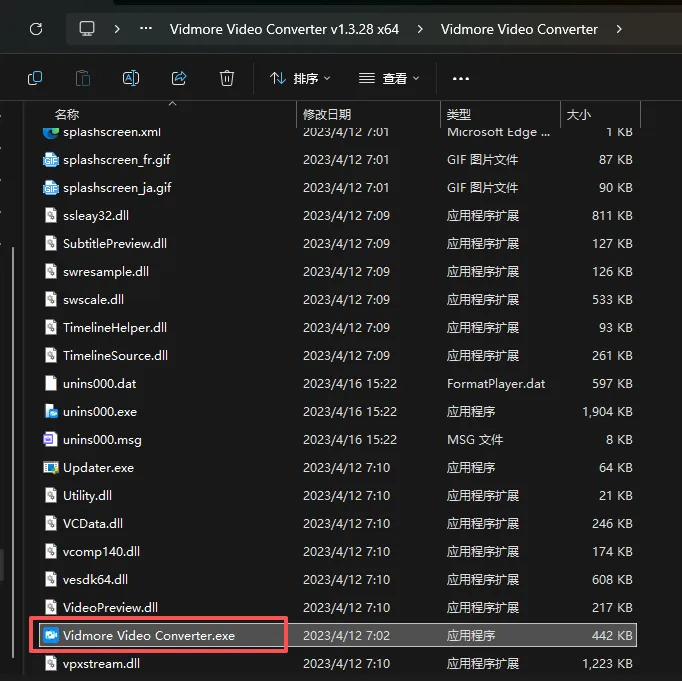Click the file name vpxstream.dll
The image size is (682, 681).
point(101,664)
